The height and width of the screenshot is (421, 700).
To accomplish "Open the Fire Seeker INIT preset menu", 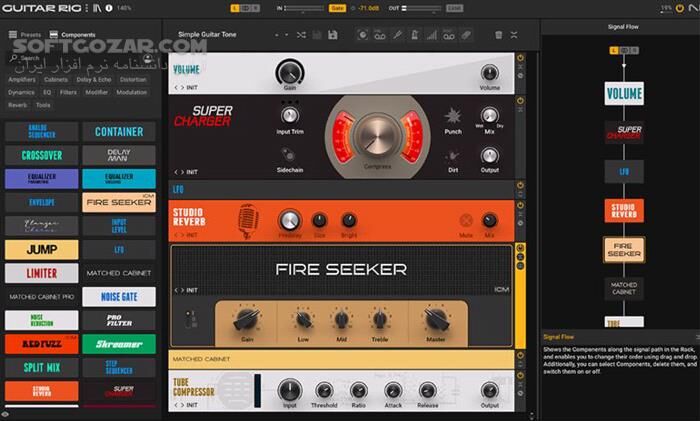I will point(192,290).
